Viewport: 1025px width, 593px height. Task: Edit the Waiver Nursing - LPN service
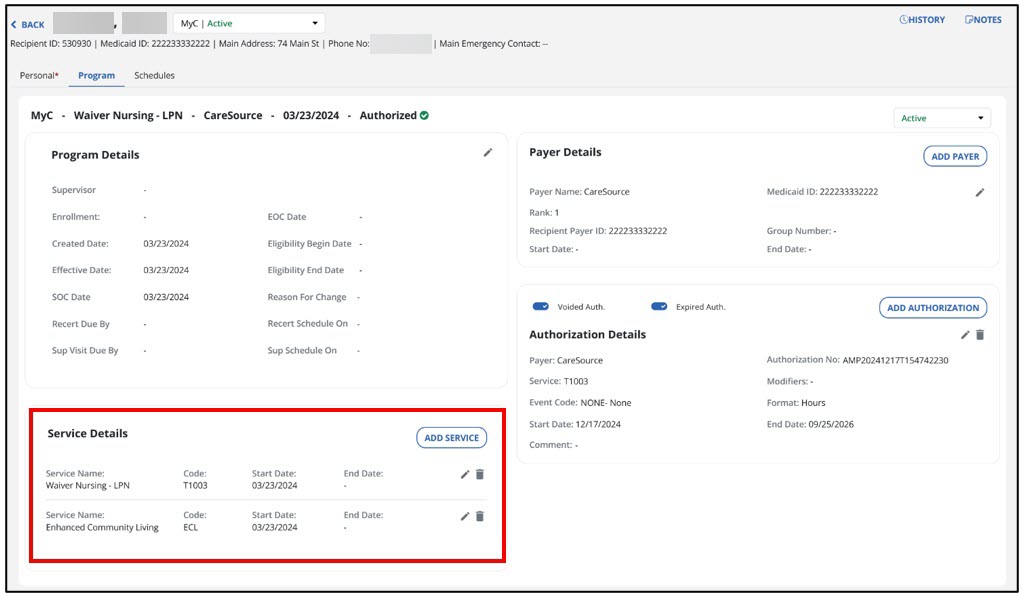pyautogui.click(x=465, y=475)
